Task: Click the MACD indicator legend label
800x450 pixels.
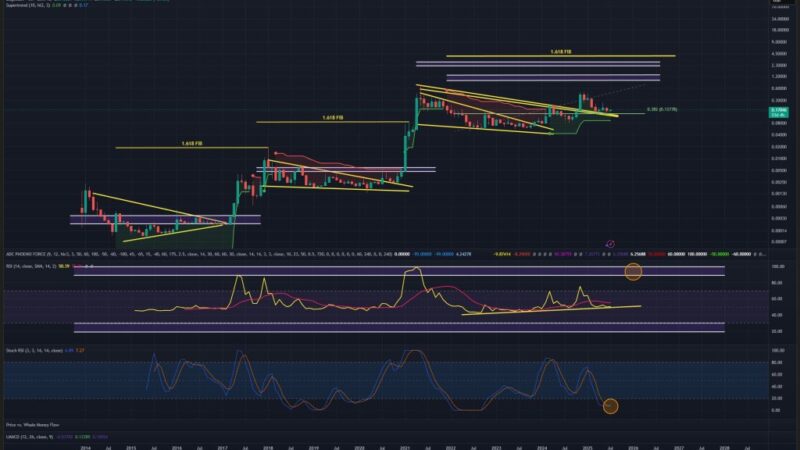Action: [x=29, y=437]
